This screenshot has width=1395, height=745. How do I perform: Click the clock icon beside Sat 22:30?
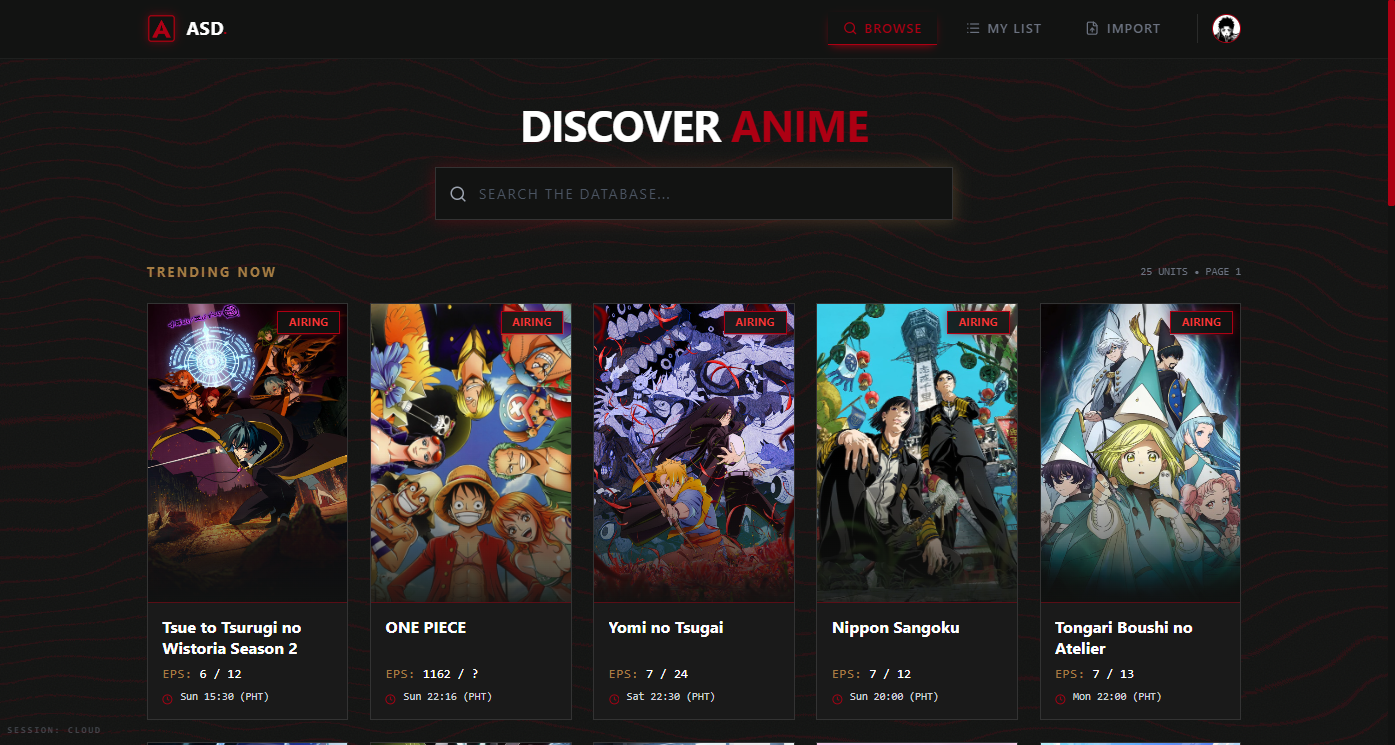[x=613, y=698]
